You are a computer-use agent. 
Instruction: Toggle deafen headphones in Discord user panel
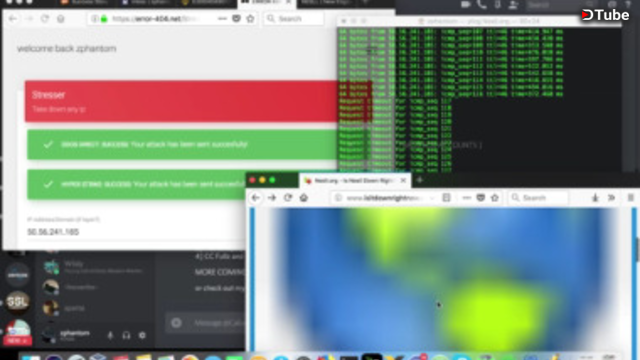[126, 335]
